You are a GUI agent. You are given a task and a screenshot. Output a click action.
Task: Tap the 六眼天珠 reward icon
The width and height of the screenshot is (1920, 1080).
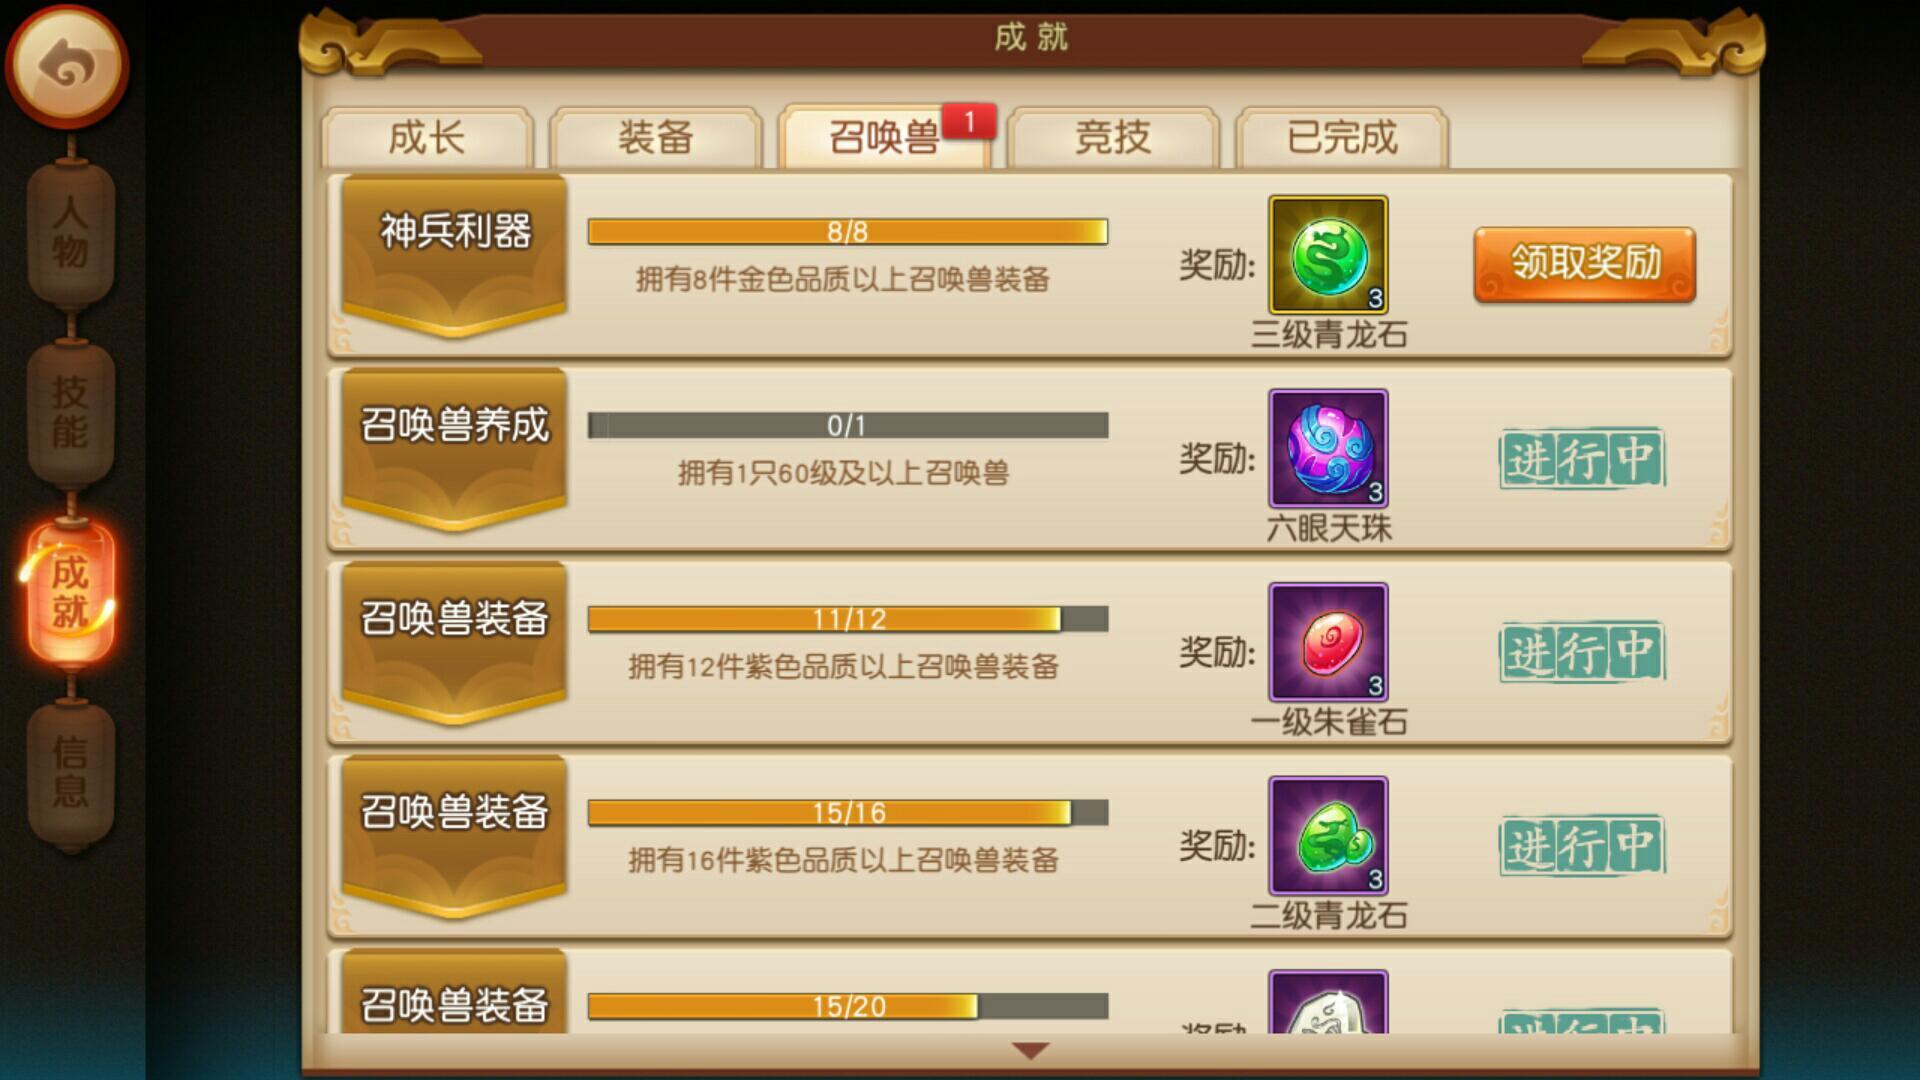(x=1328, y=448)
